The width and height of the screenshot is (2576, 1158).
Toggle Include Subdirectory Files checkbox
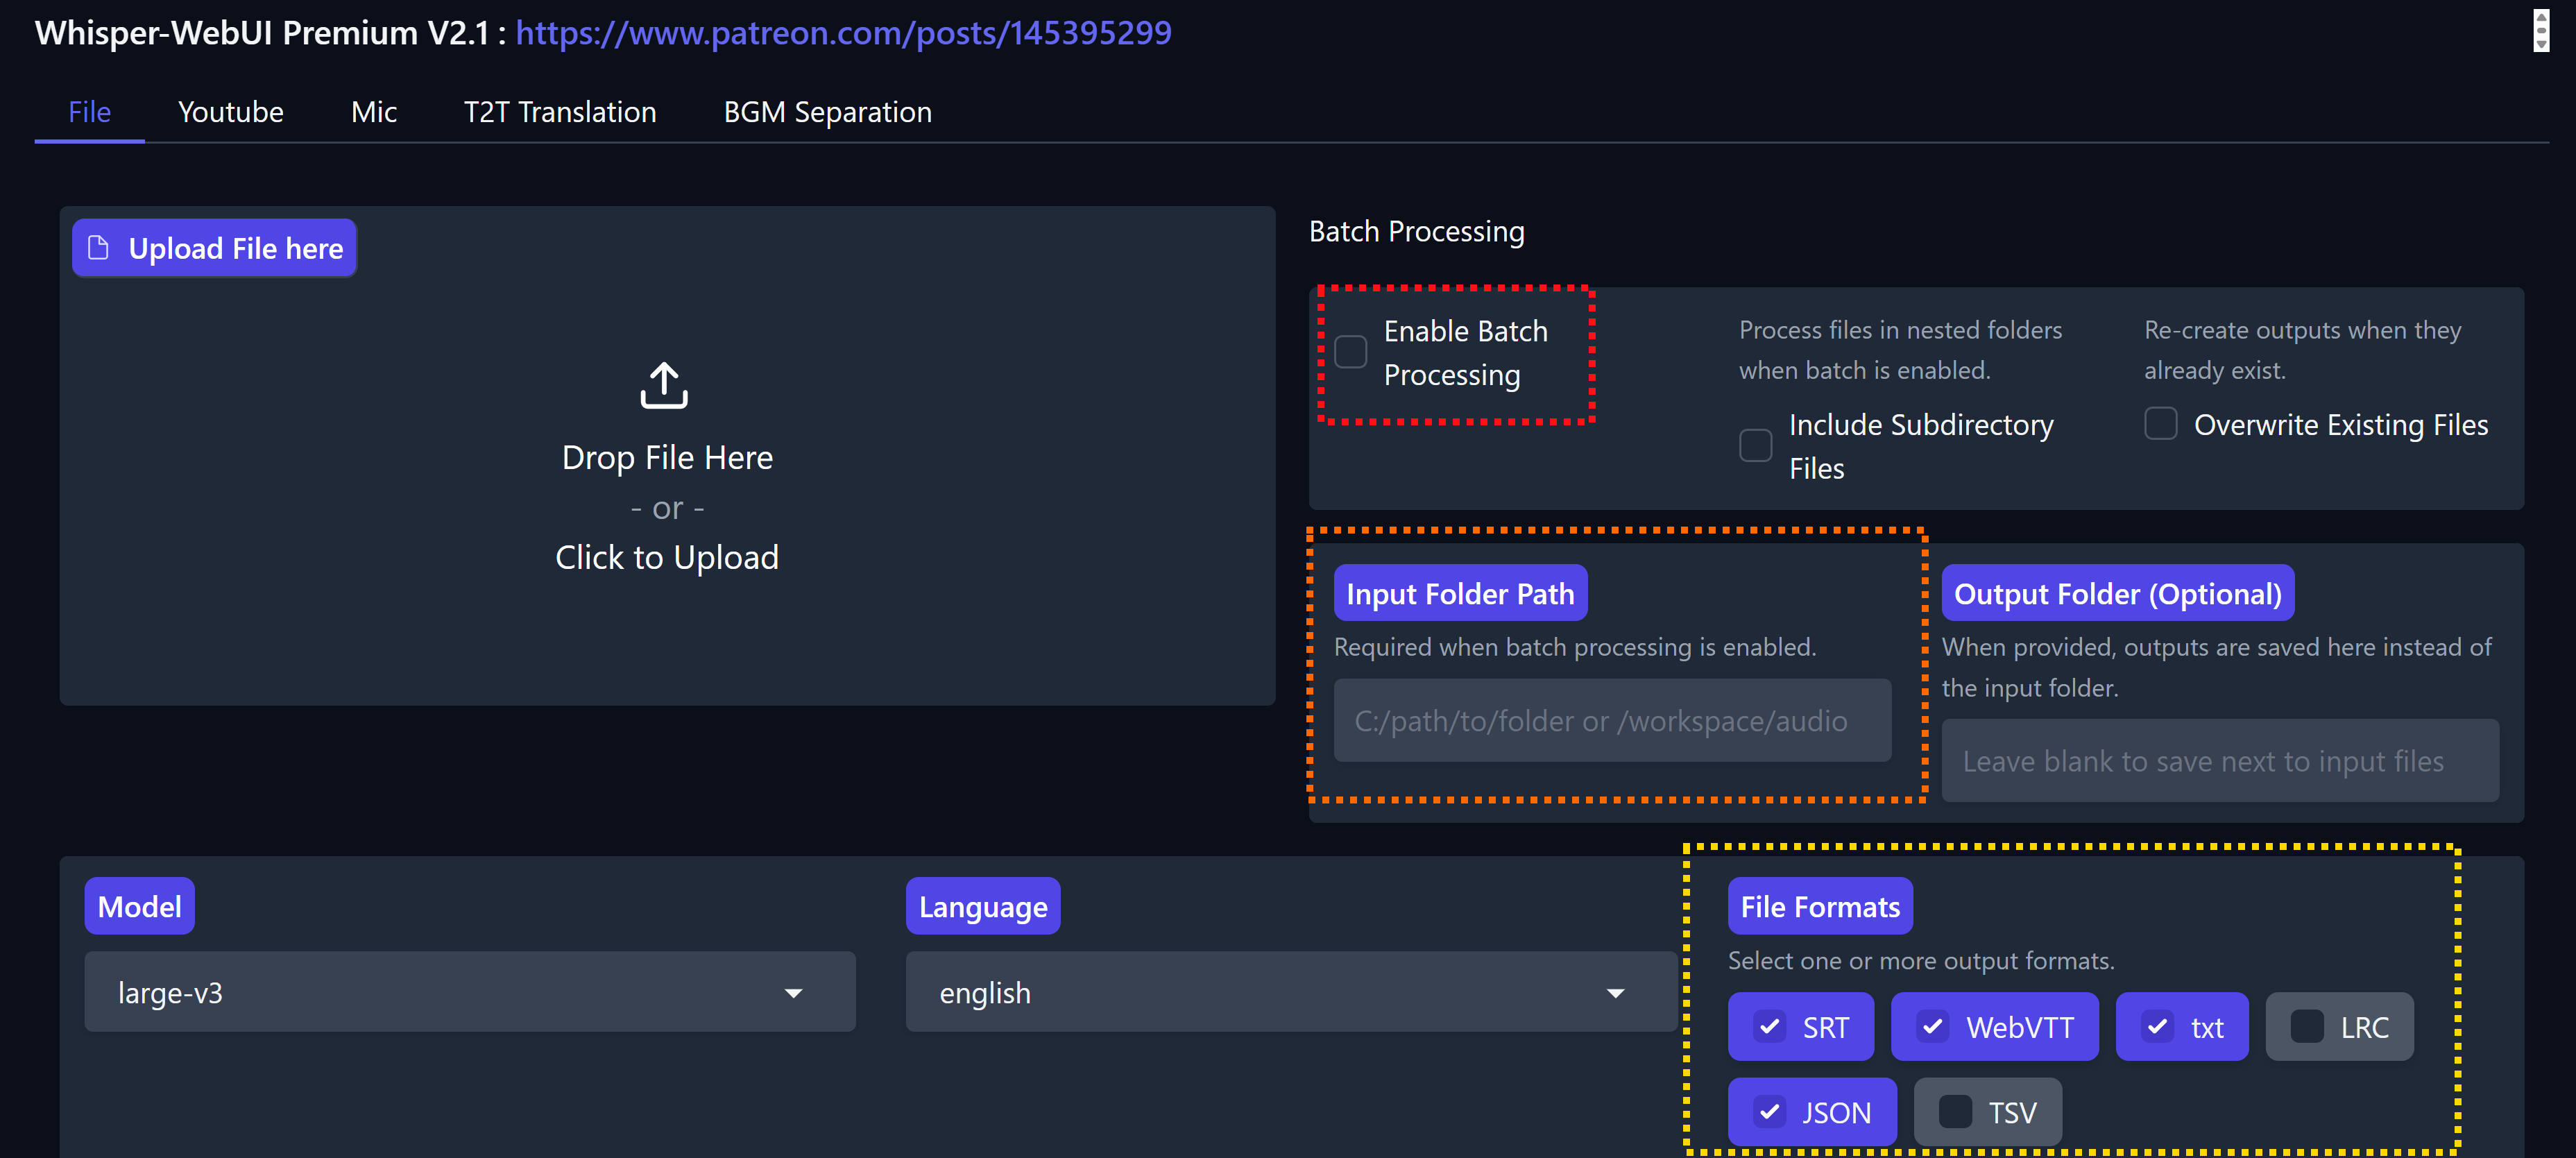click(x=1755, y=446)
